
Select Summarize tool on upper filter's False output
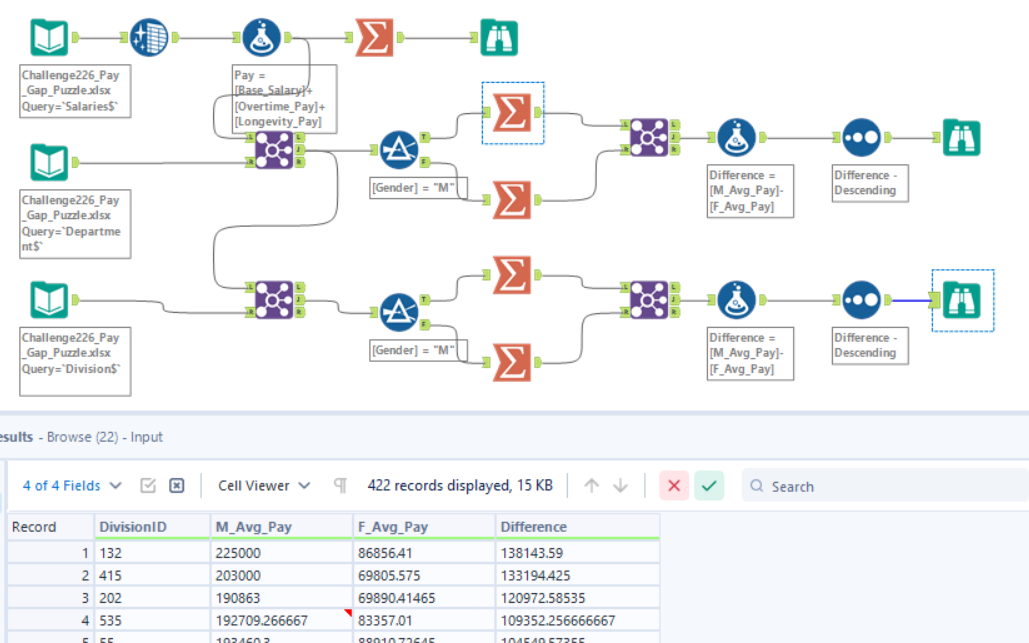(512, 200)
